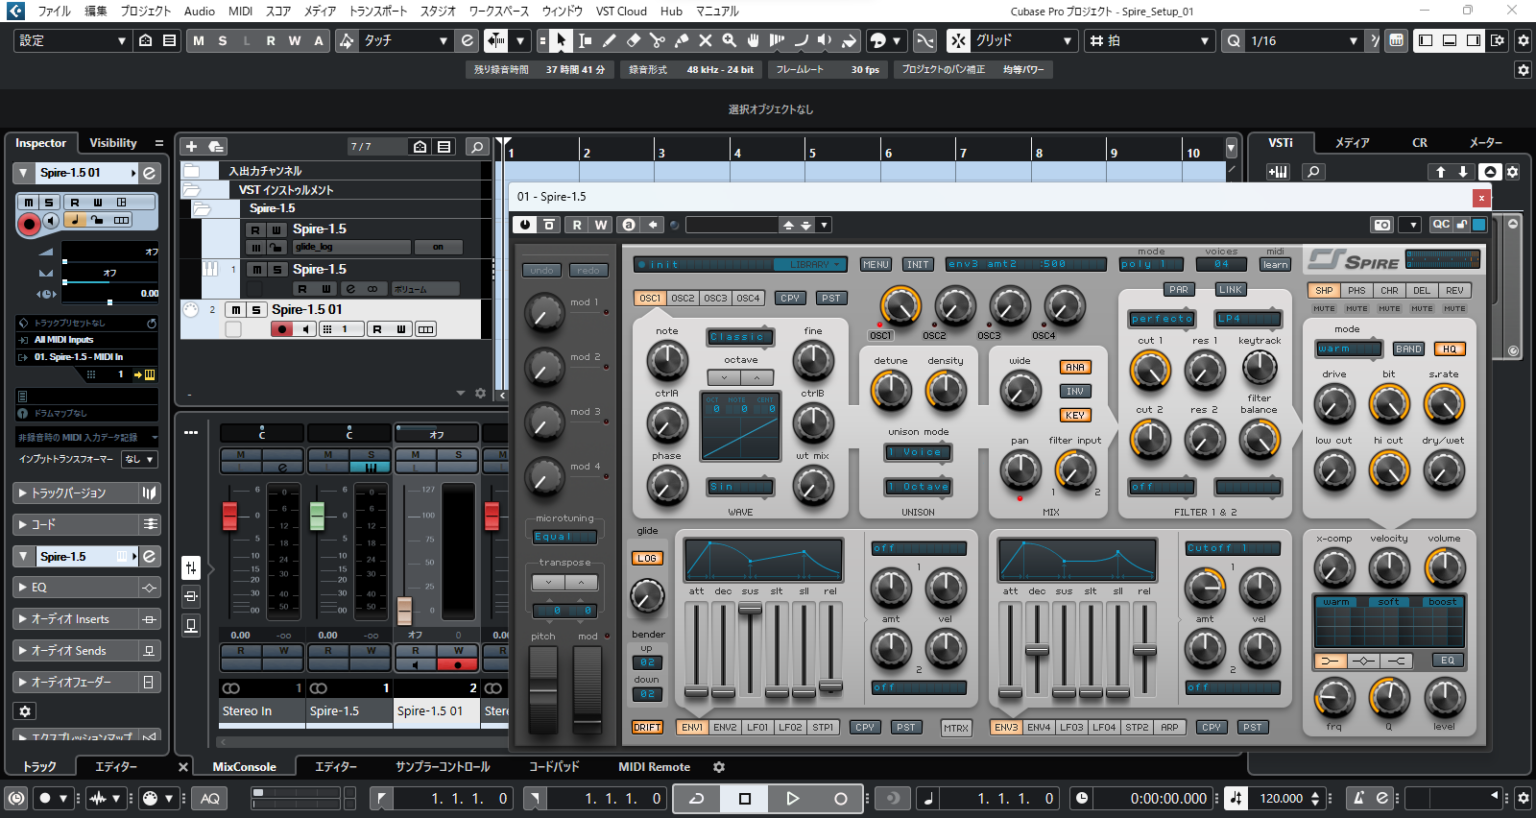Toggle the Cycle loop button
This screenshot has width=1536, height=818.
pyautogui.click(x=696, y=798)
